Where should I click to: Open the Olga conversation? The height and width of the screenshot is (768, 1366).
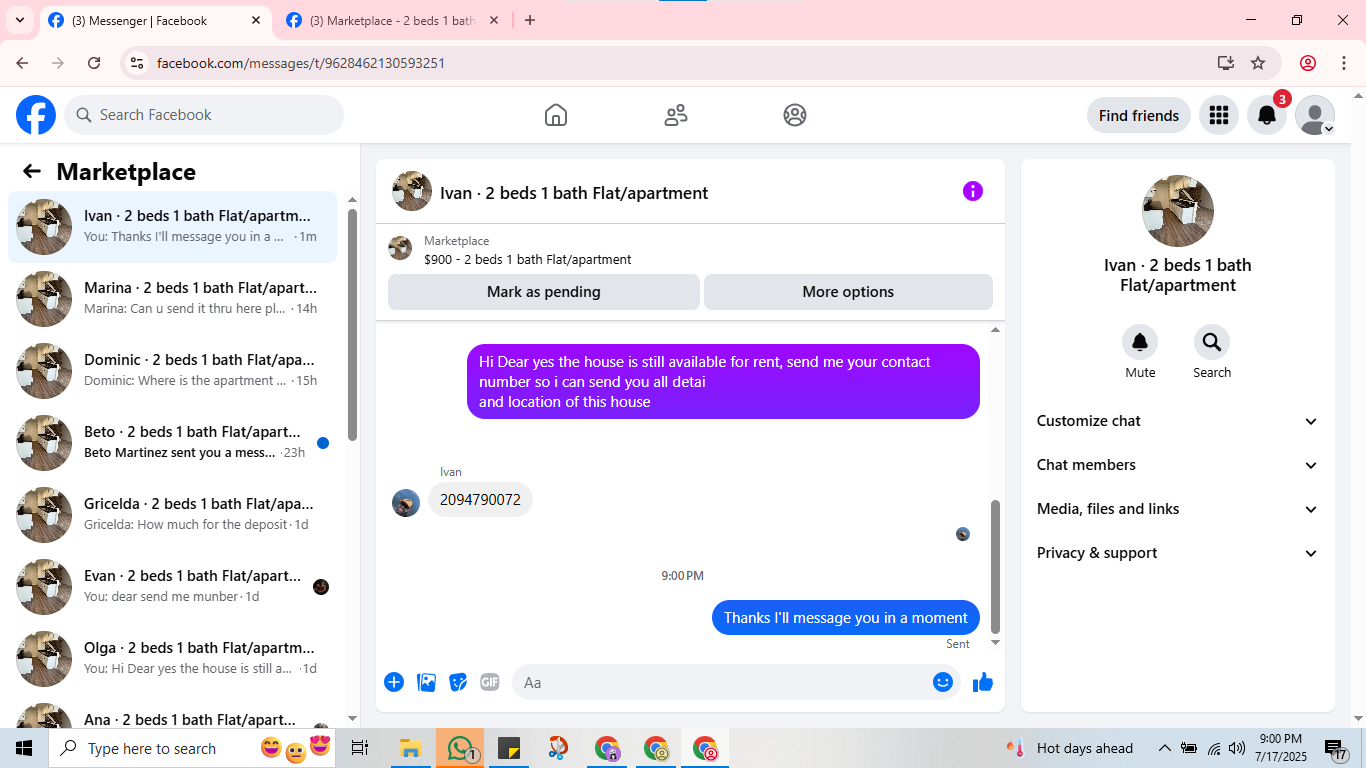click(173, 659)
